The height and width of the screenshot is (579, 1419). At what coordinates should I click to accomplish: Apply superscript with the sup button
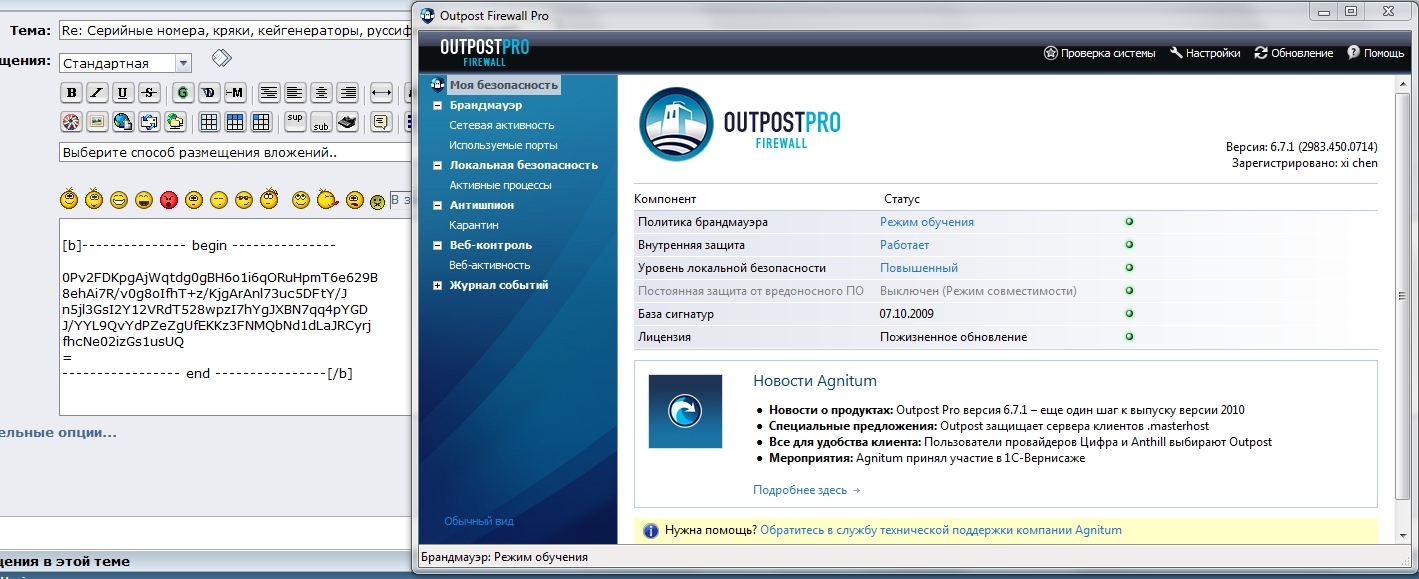(295, 120)
